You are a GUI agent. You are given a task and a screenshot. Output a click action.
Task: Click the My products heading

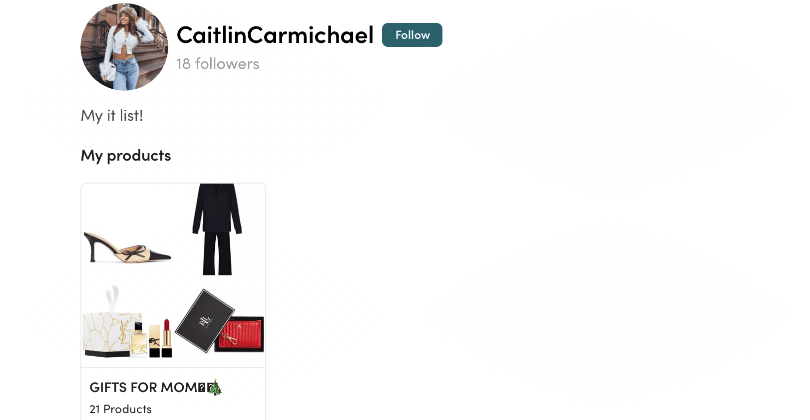[x=126, y=155]
